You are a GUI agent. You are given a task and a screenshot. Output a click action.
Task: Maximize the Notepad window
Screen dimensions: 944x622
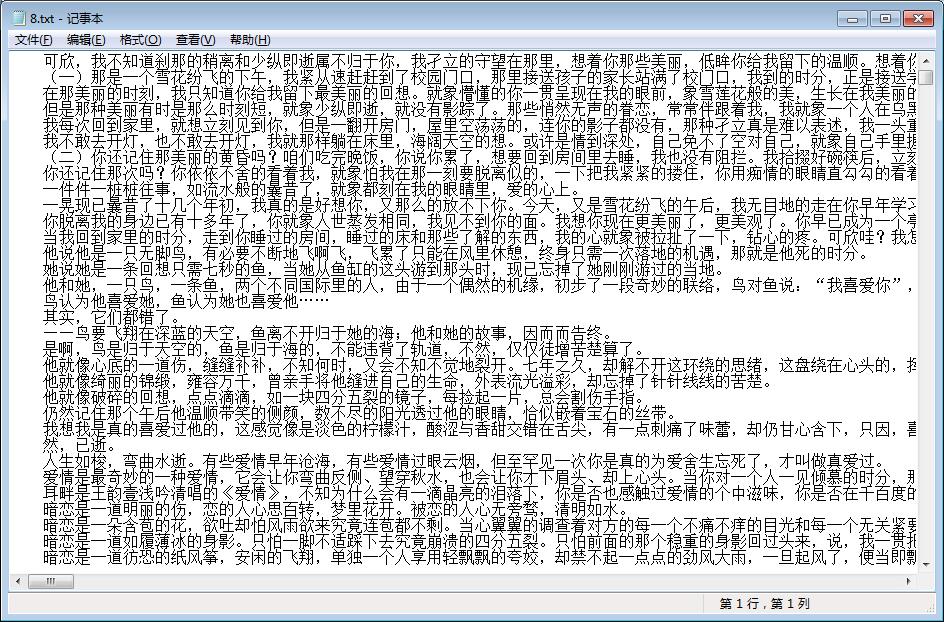[x=884, y=18]
